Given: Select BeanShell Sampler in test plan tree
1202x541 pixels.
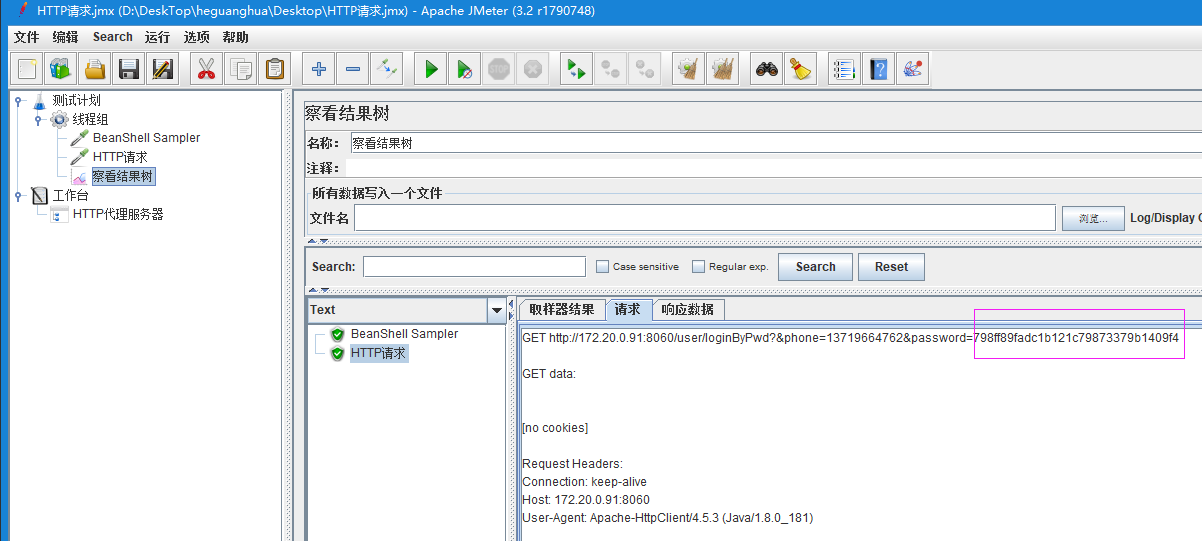Looking at the screenshot, I should click(x=146, y=138).
